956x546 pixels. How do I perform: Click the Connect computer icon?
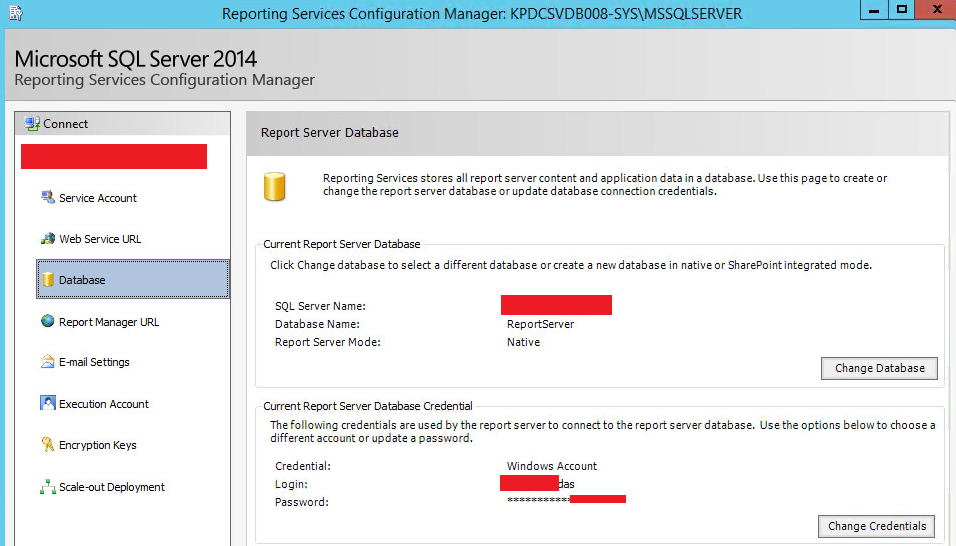pyautogui.click(x=32, y=124)
